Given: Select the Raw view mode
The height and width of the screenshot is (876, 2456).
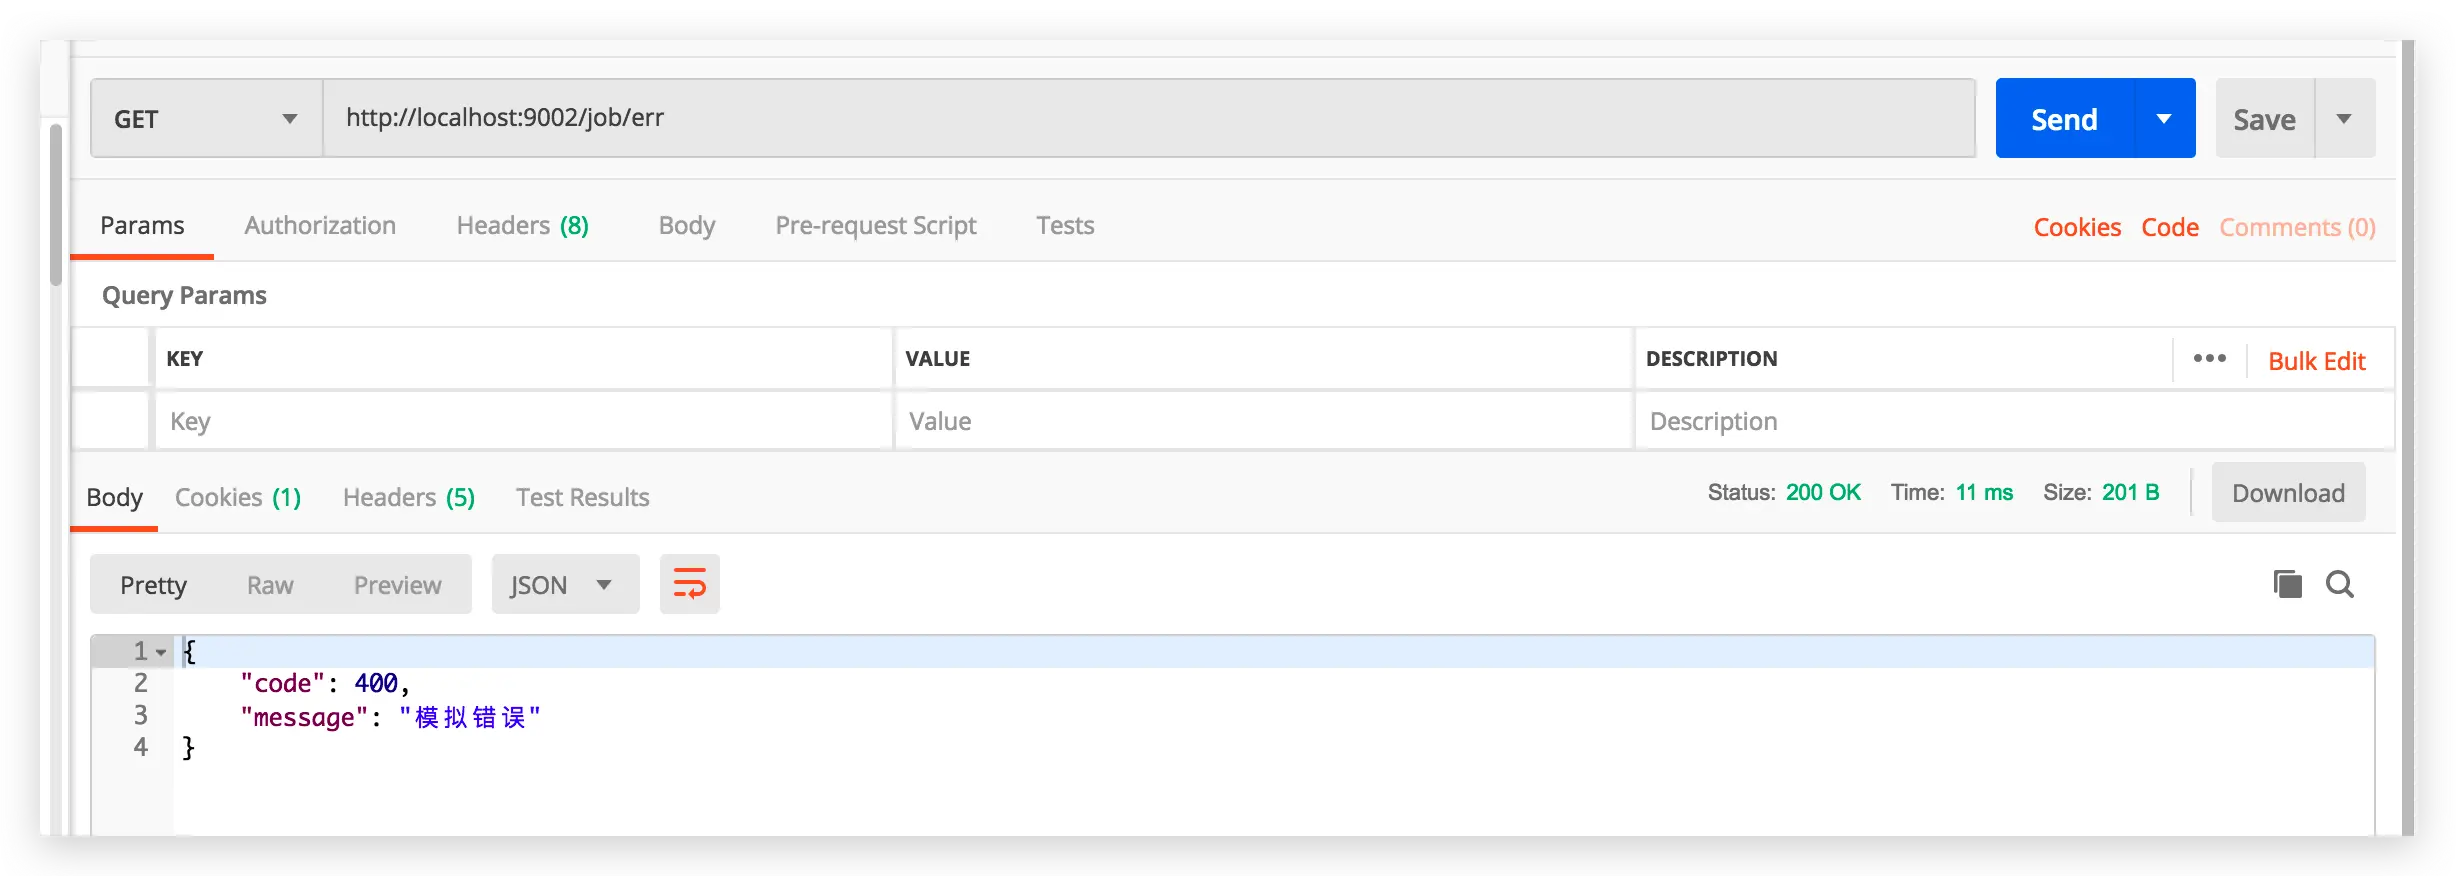Looking at the screenshot, I should pyautogui.click(x=270, y=585).
